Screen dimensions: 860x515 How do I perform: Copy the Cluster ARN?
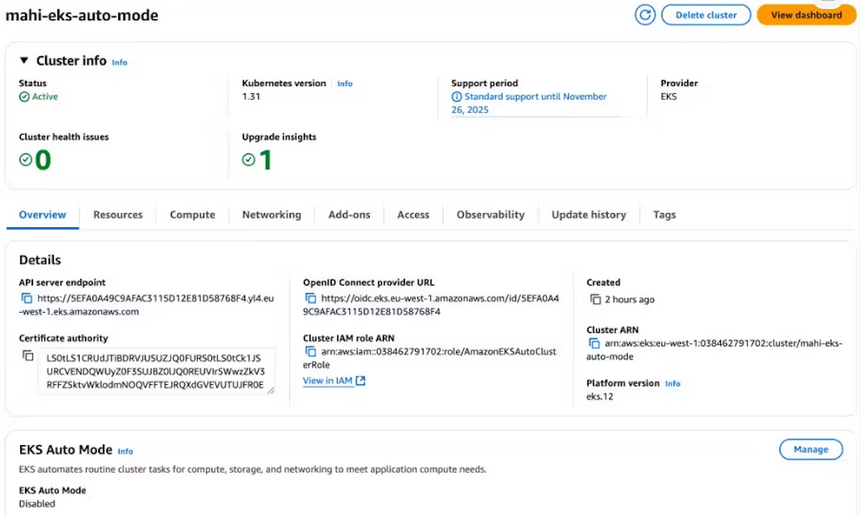[x=594, y=343]
